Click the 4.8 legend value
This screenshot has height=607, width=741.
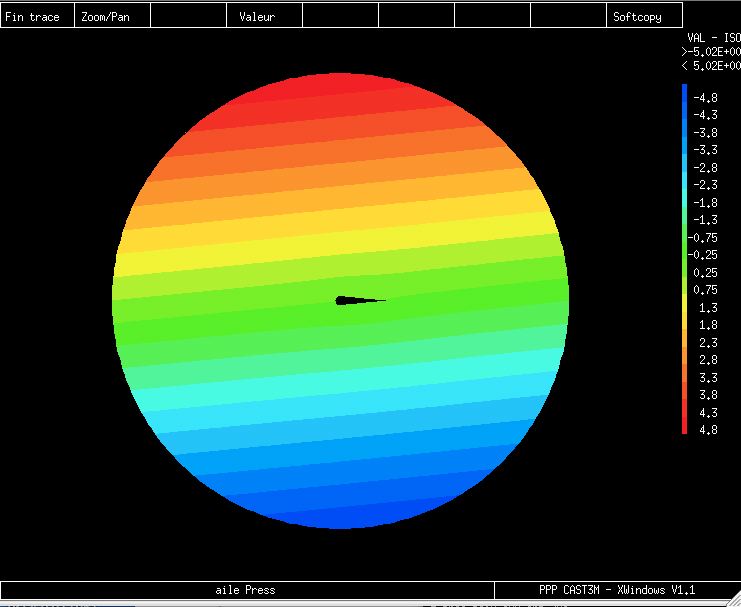[708, 430]
